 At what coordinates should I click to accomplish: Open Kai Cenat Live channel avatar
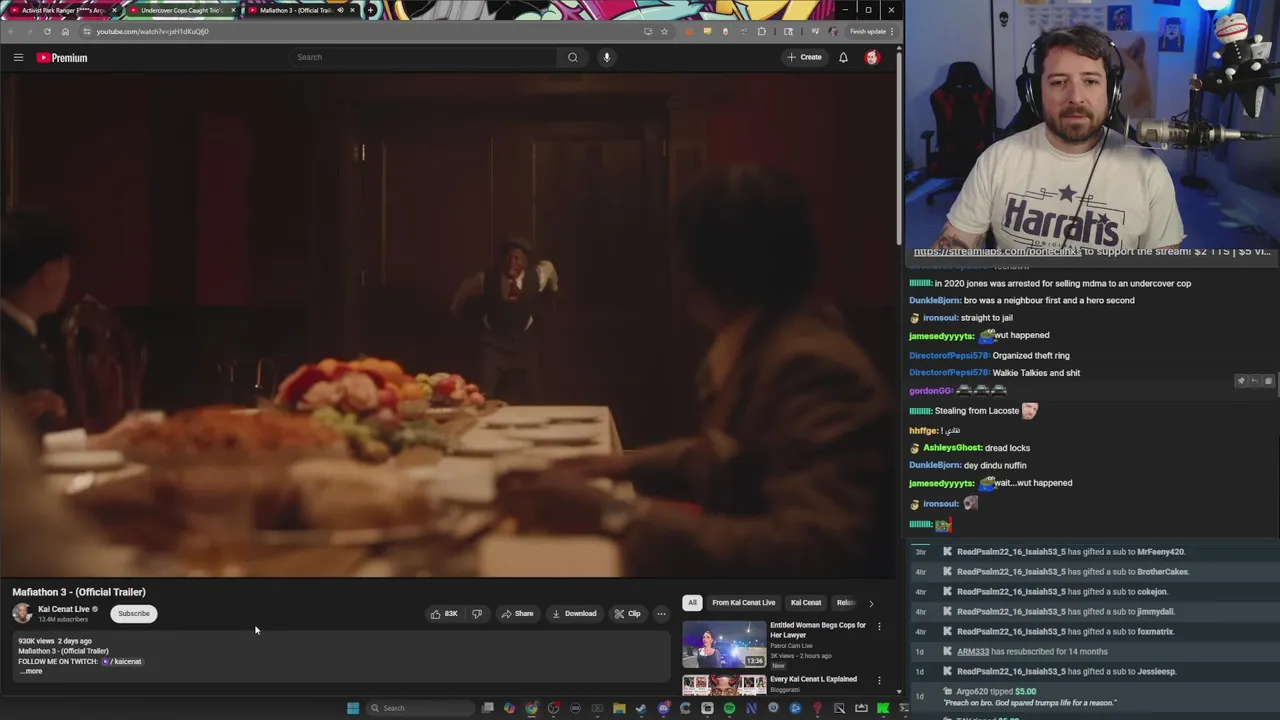click(x=22, y=613)
